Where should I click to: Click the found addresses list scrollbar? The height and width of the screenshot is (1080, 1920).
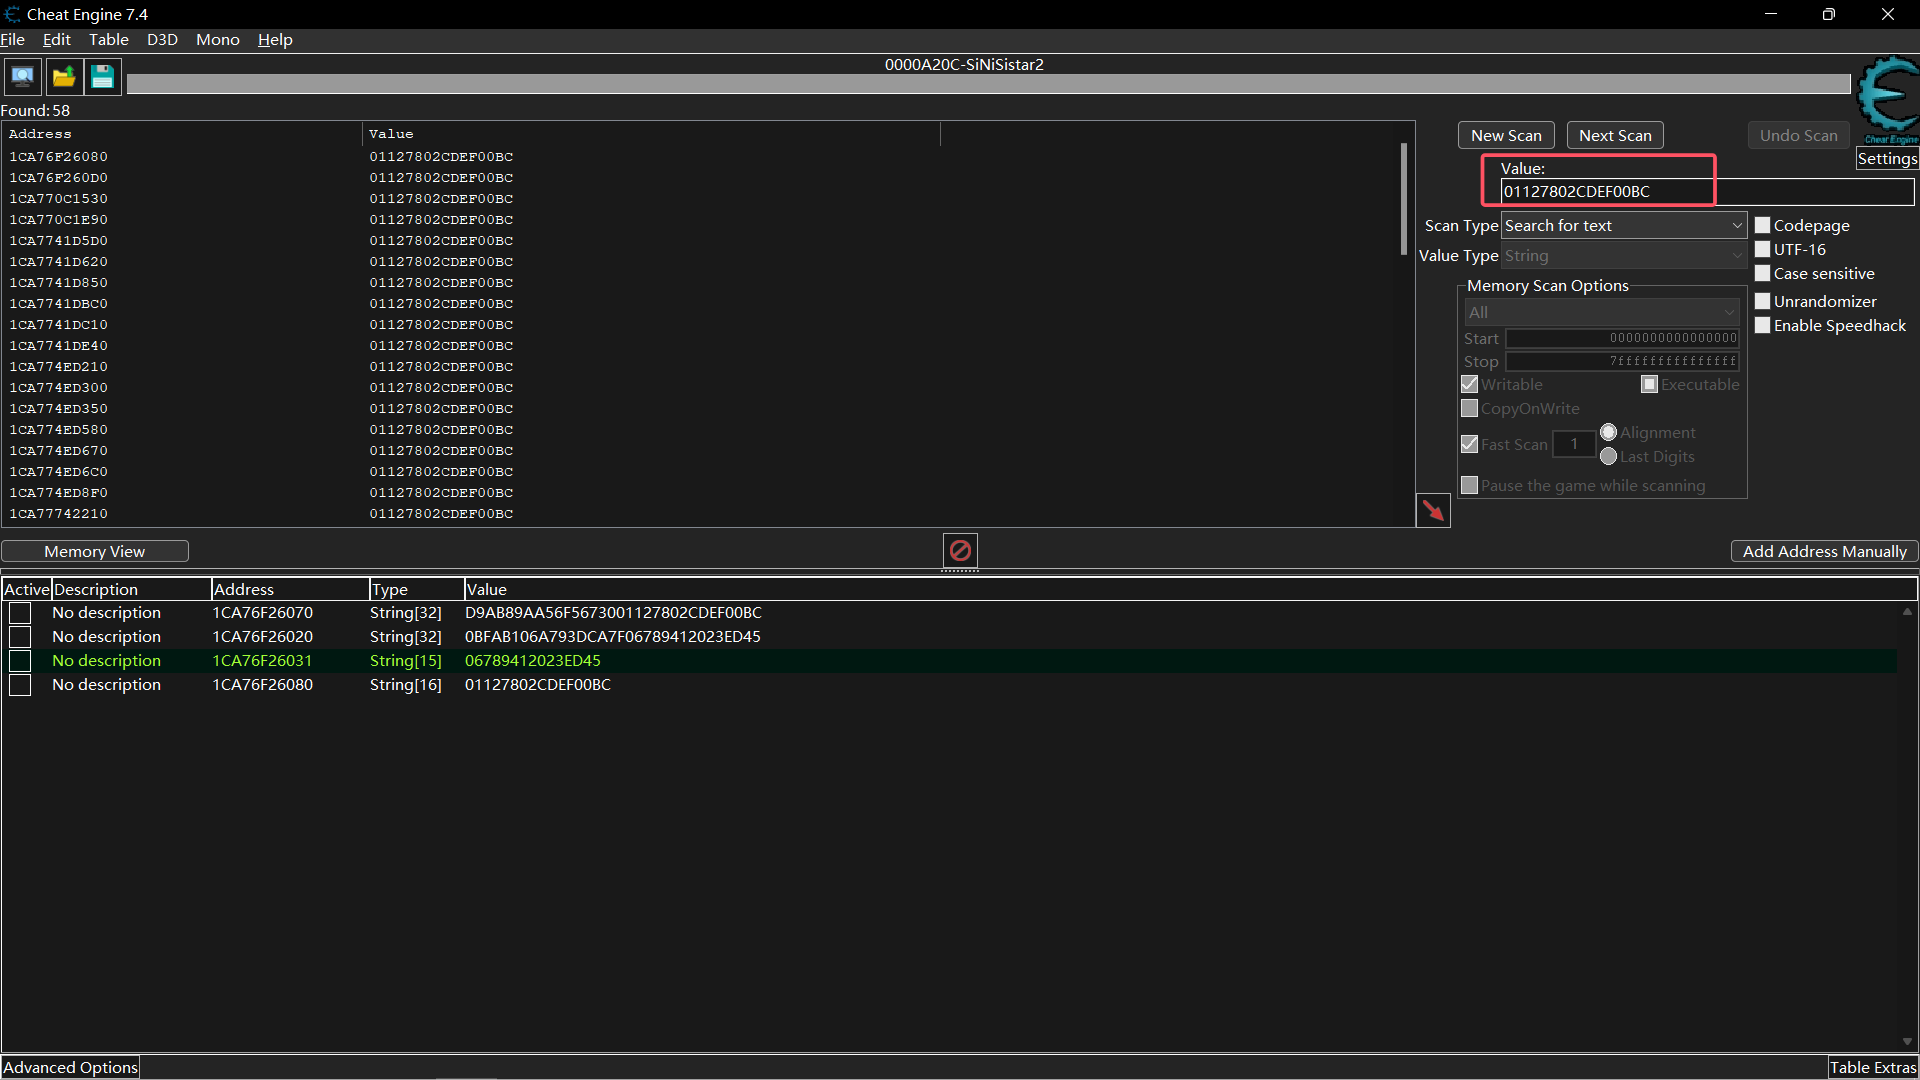[1404, 200]
